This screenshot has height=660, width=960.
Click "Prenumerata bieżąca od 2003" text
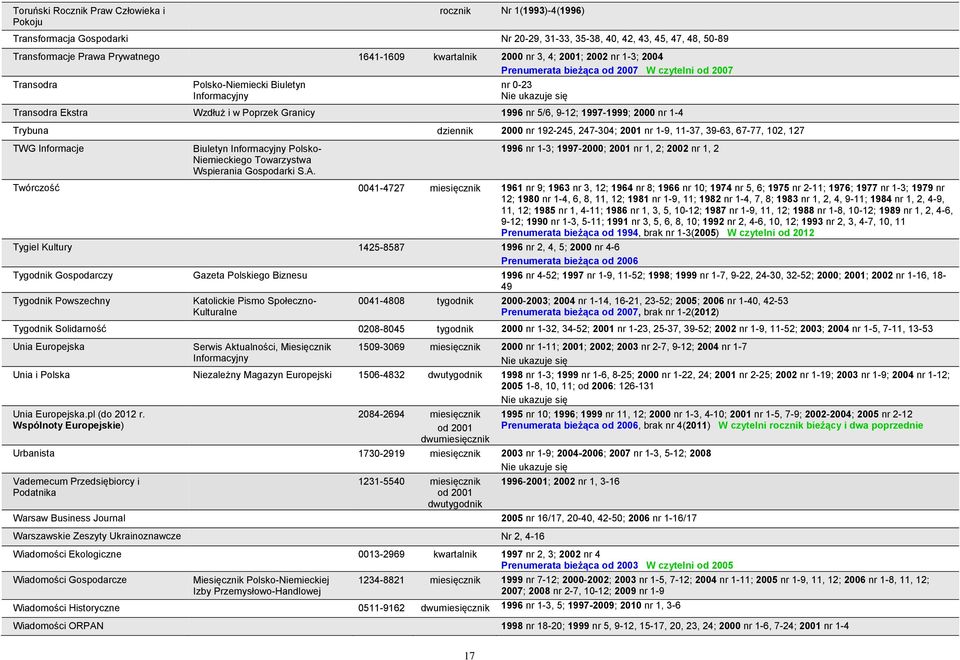[x=569, y=566]
